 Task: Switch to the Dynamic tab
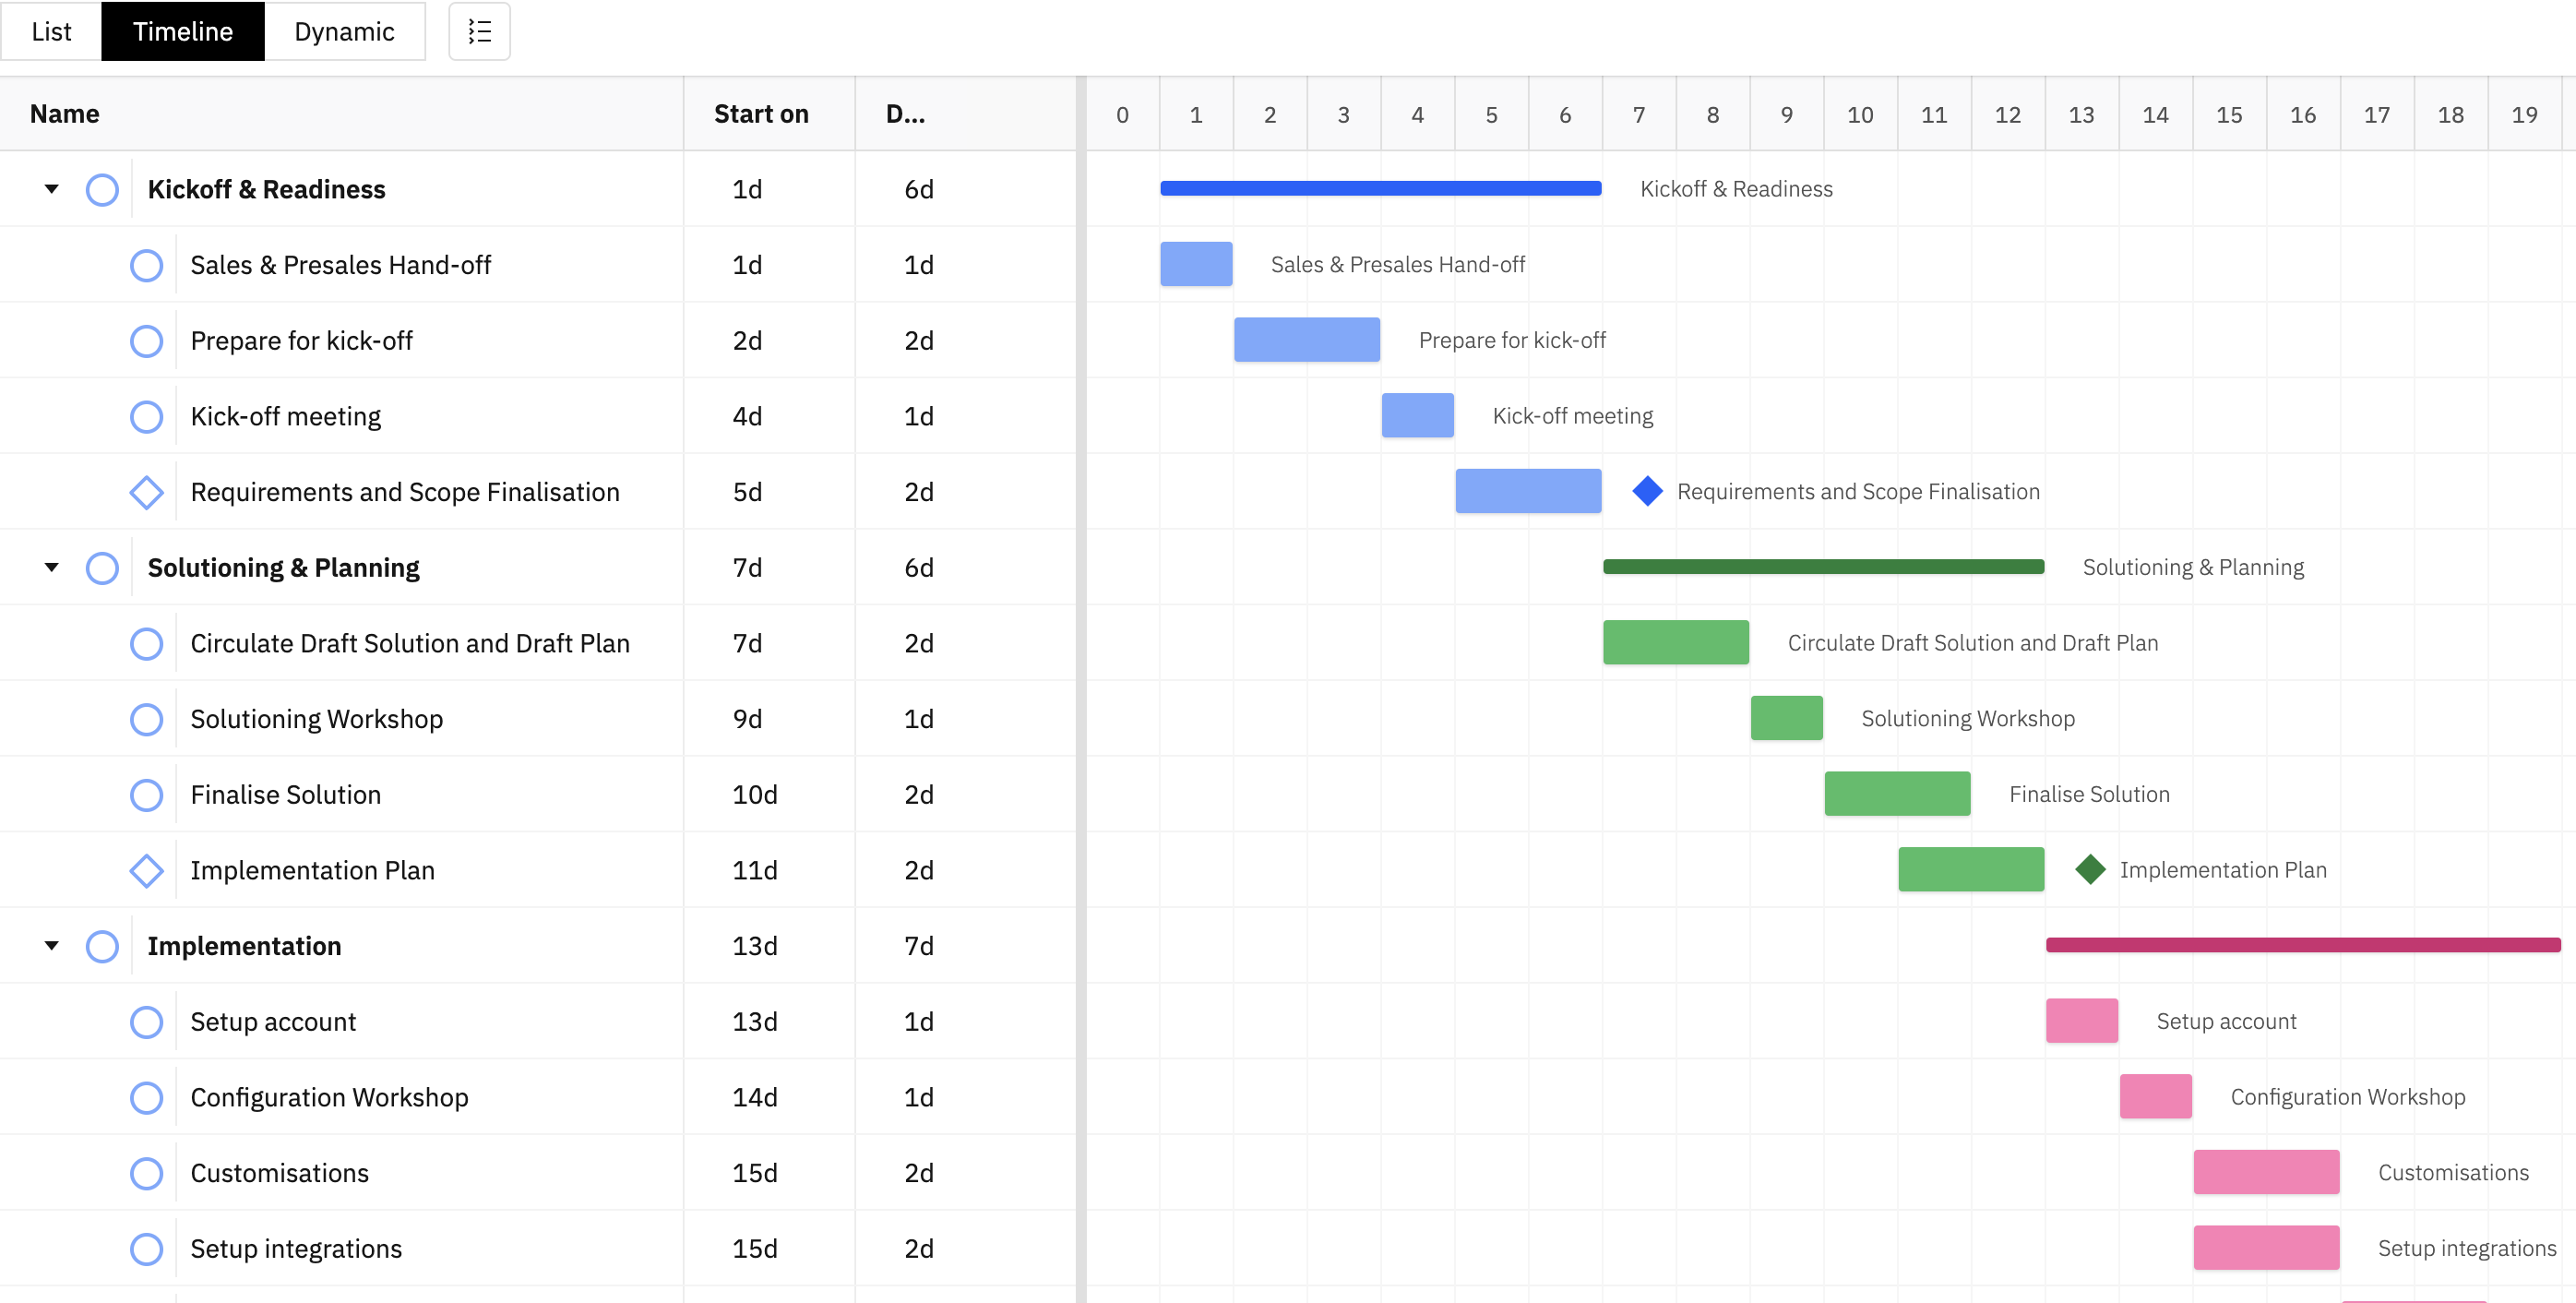coord(344,31)
